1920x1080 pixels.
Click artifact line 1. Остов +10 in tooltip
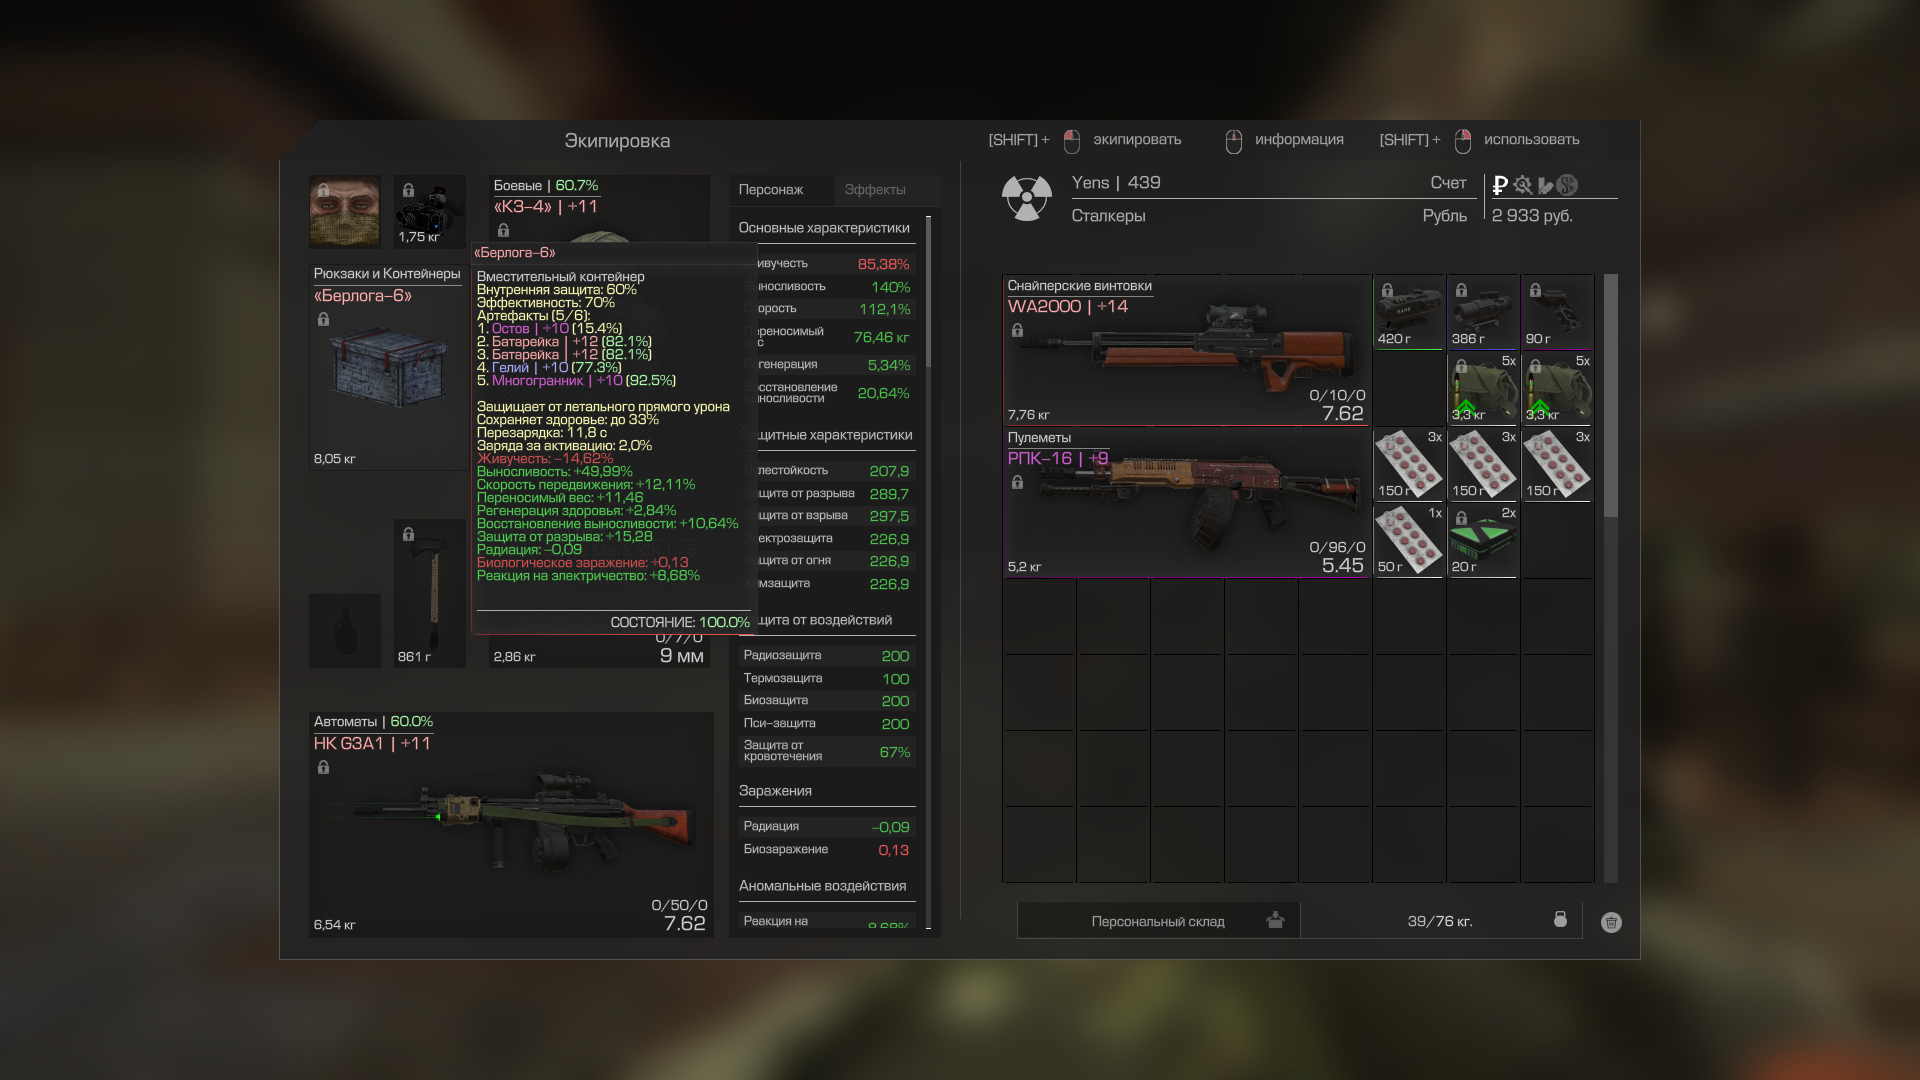point(549,329)
